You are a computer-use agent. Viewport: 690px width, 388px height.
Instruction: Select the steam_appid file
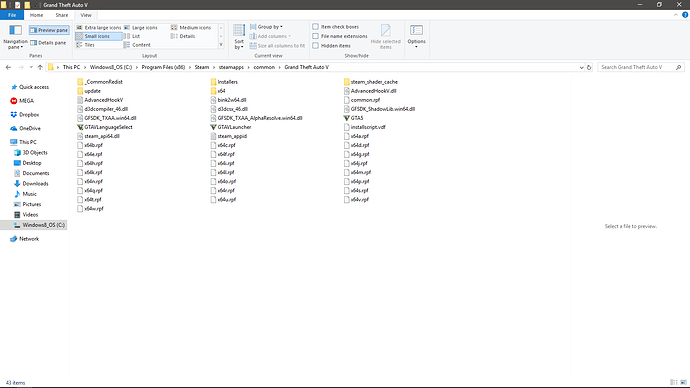click(x=229, y=136)
